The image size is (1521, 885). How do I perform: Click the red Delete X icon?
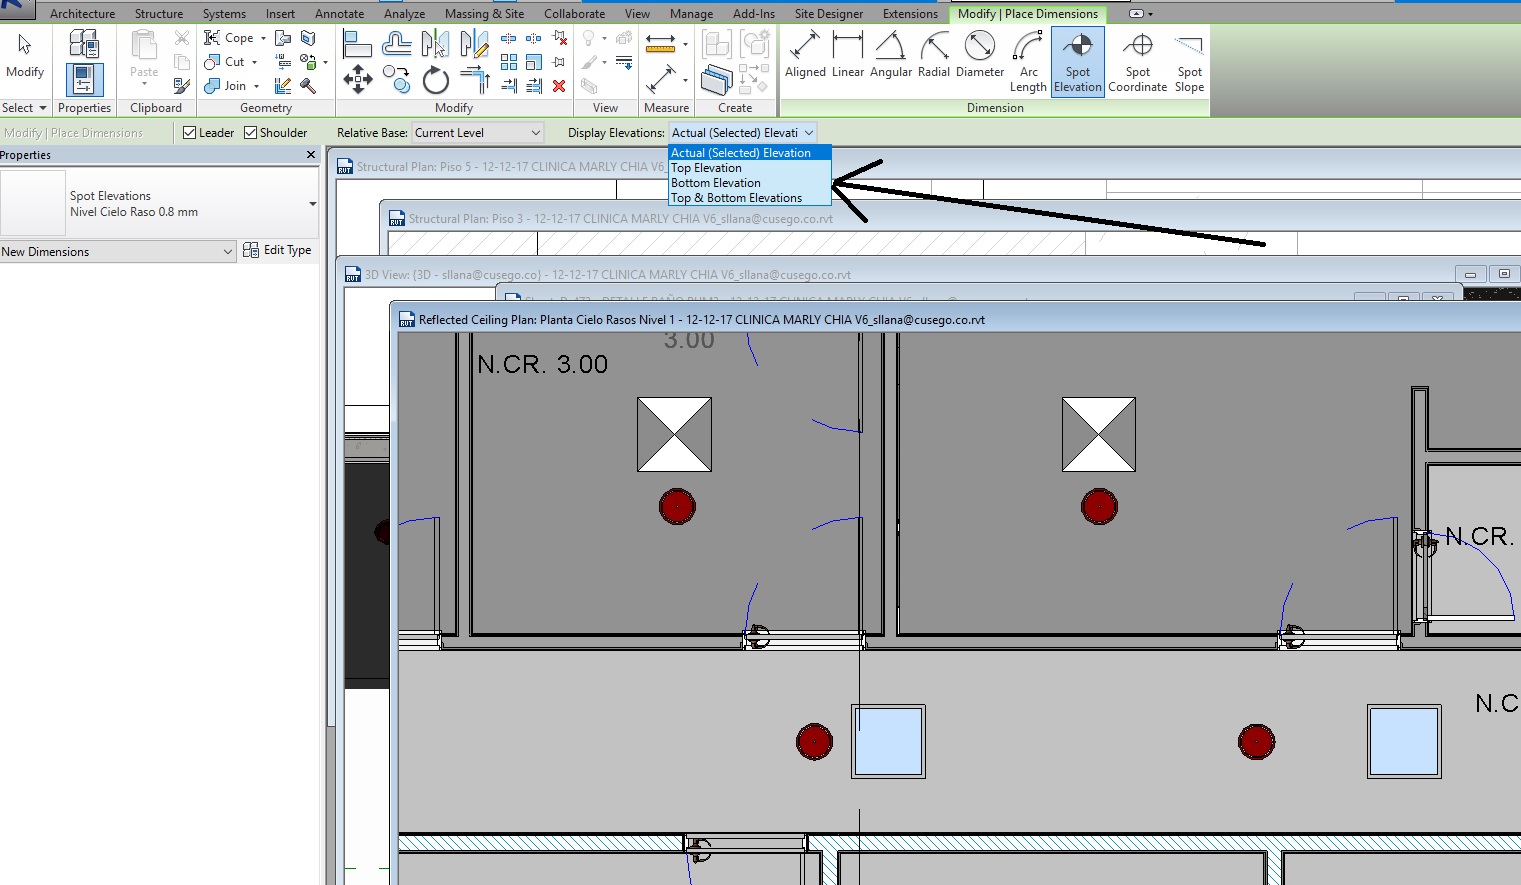(x=559, y=86)
